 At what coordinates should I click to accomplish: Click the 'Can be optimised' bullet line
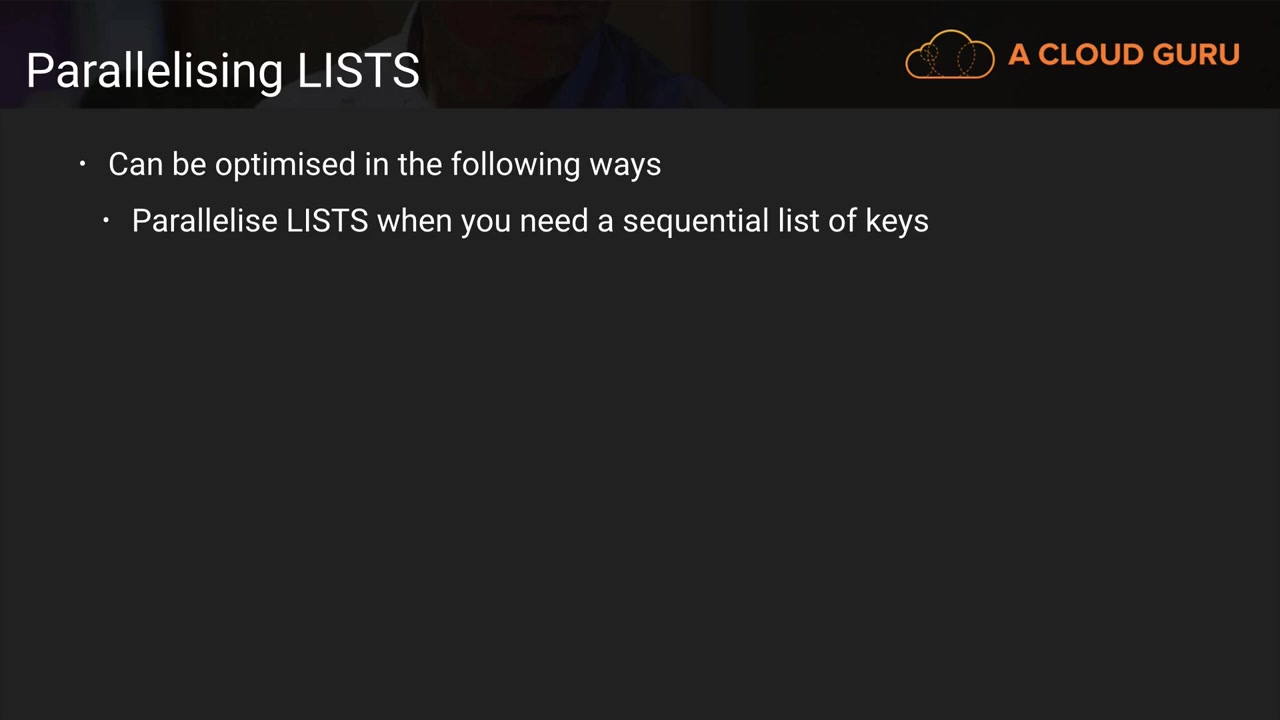(384, 164)
